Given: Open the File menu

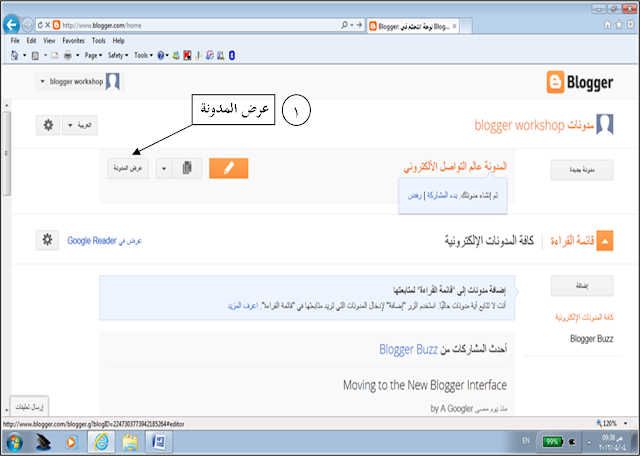Looking at the screenshot, I should click(15, 40).
